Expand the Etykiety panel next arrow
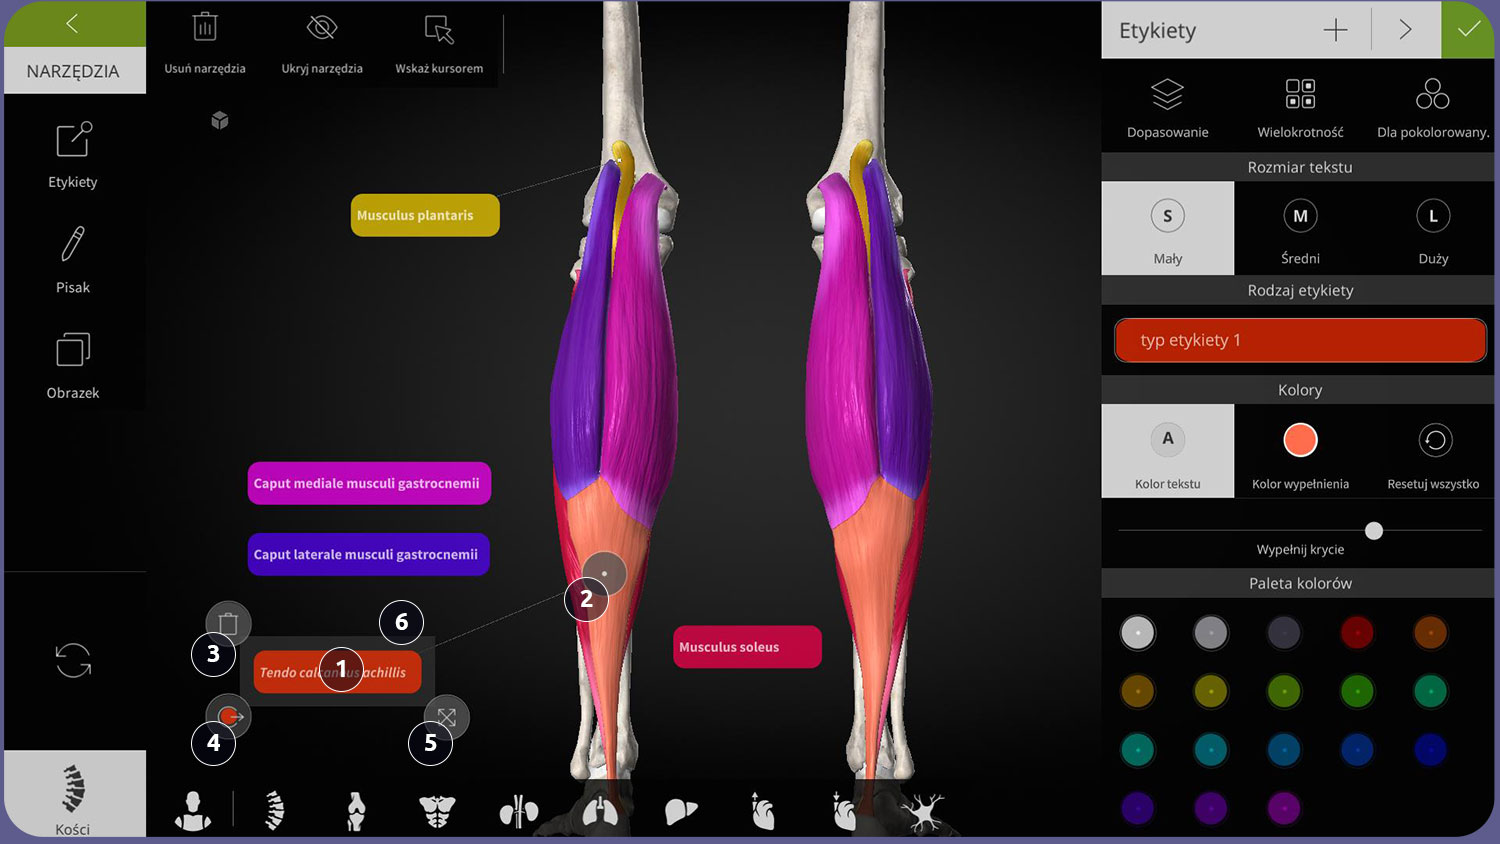Image resolution: width=1500 pixels, height=844 pixels. (x=1405, y=30)
